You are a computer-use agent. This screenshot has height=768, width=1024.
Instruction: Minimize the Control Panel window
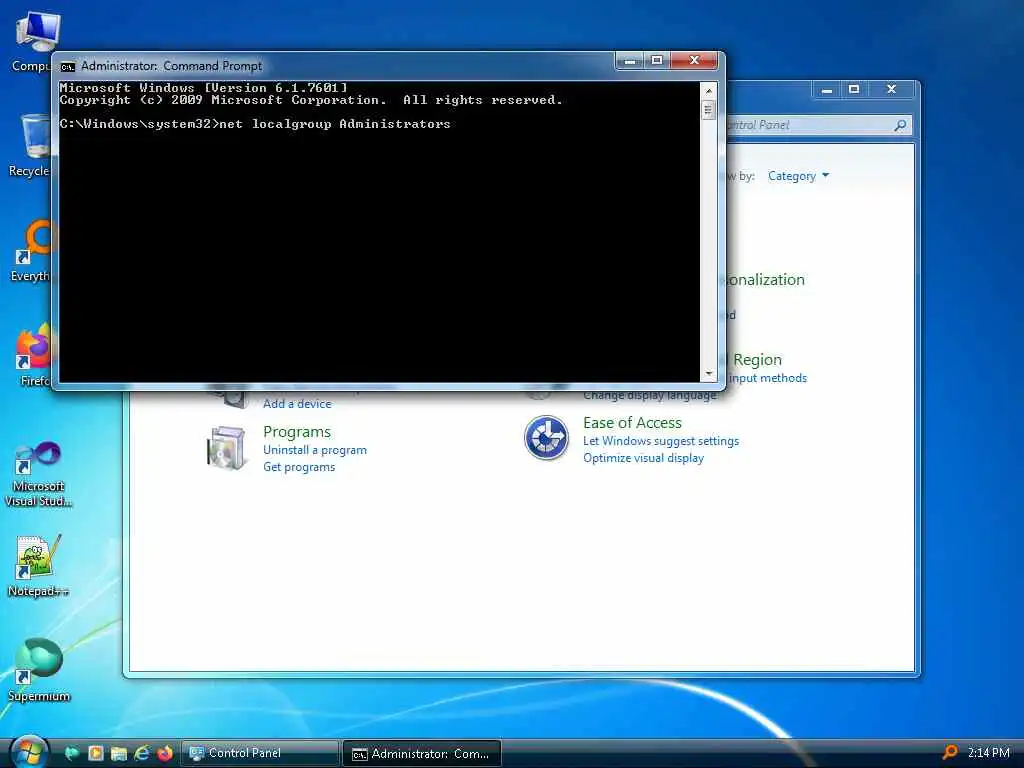(x=827, y=89)
